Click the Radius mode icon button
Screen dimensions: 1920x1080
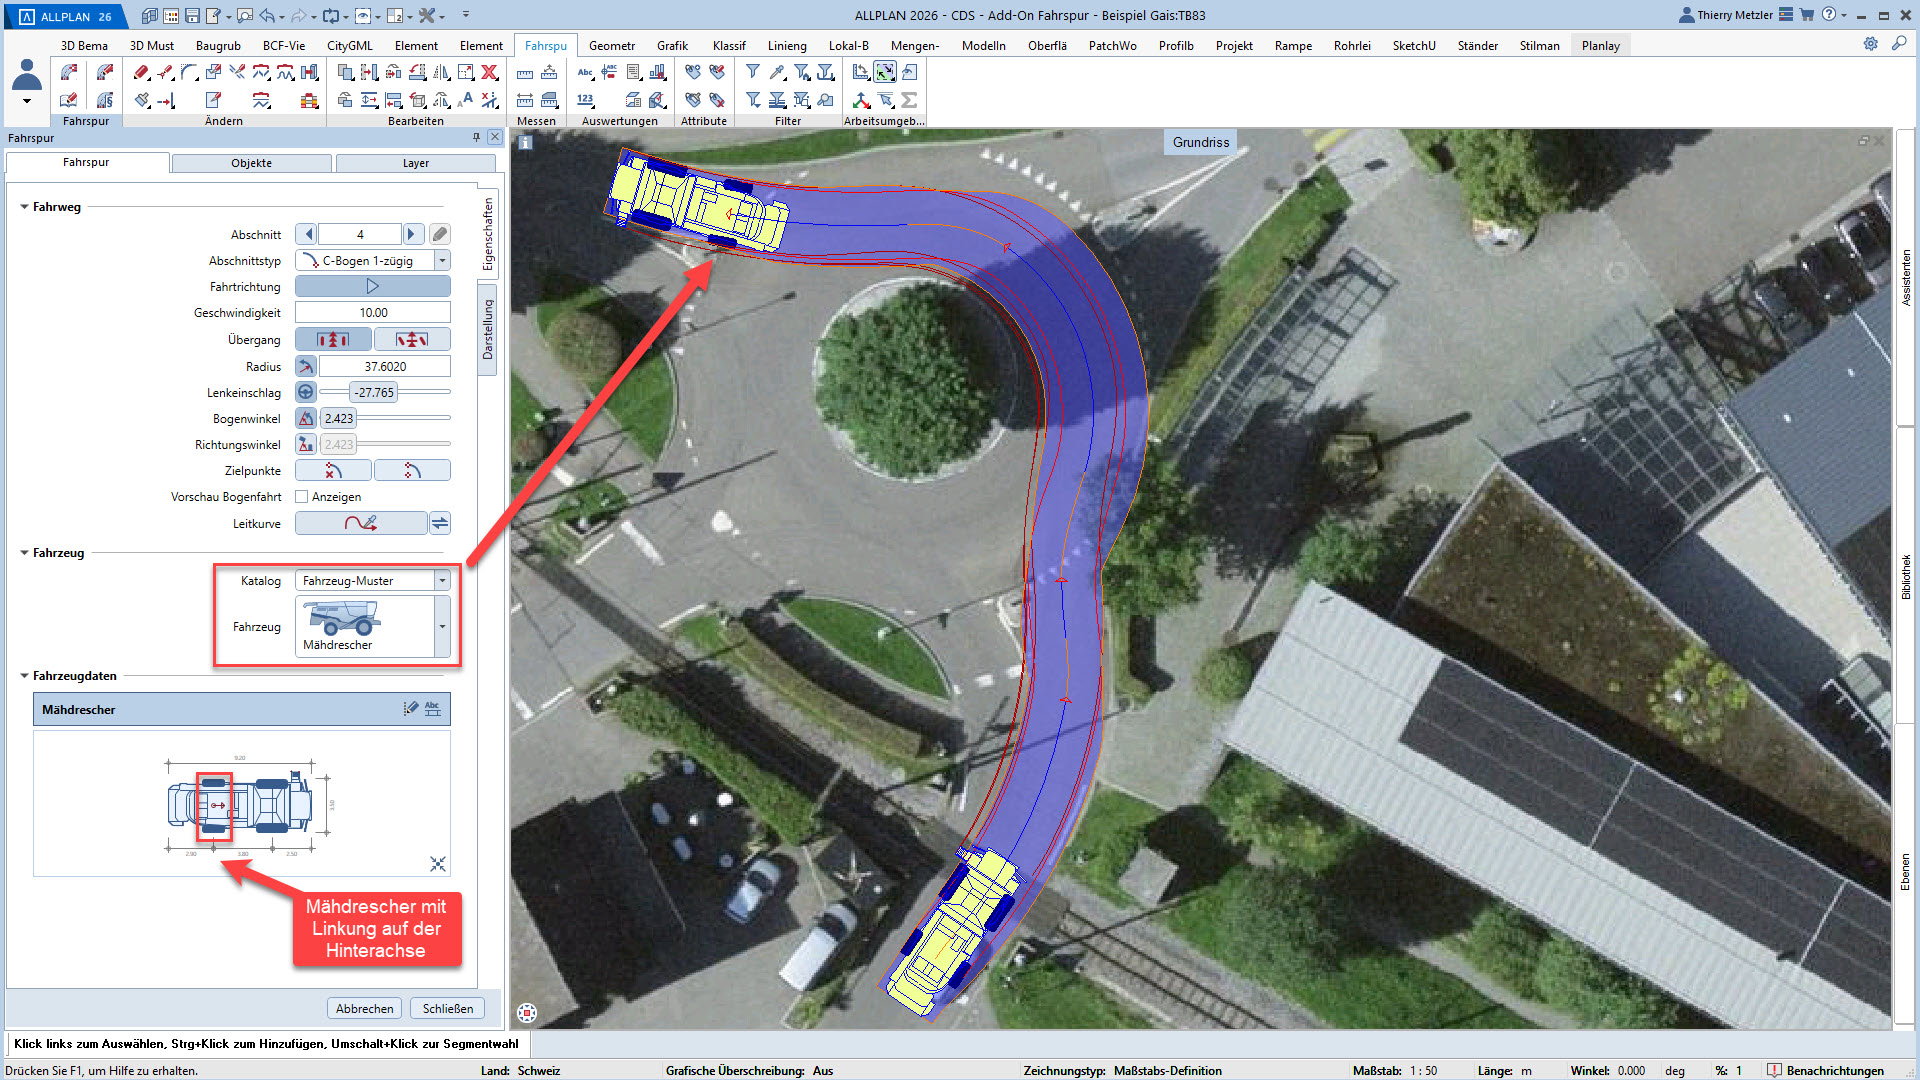coord(306,366)
